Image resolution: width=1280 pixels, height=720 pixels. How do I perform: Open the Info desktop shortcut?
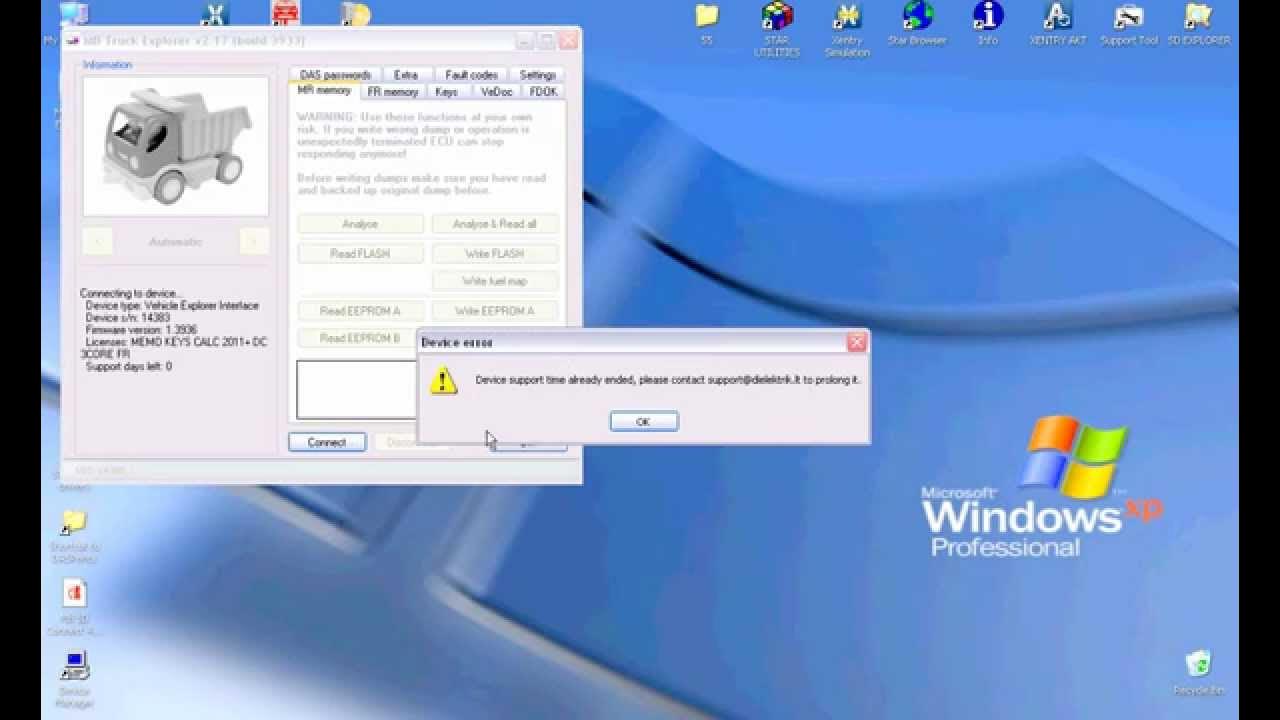[988, 23]
